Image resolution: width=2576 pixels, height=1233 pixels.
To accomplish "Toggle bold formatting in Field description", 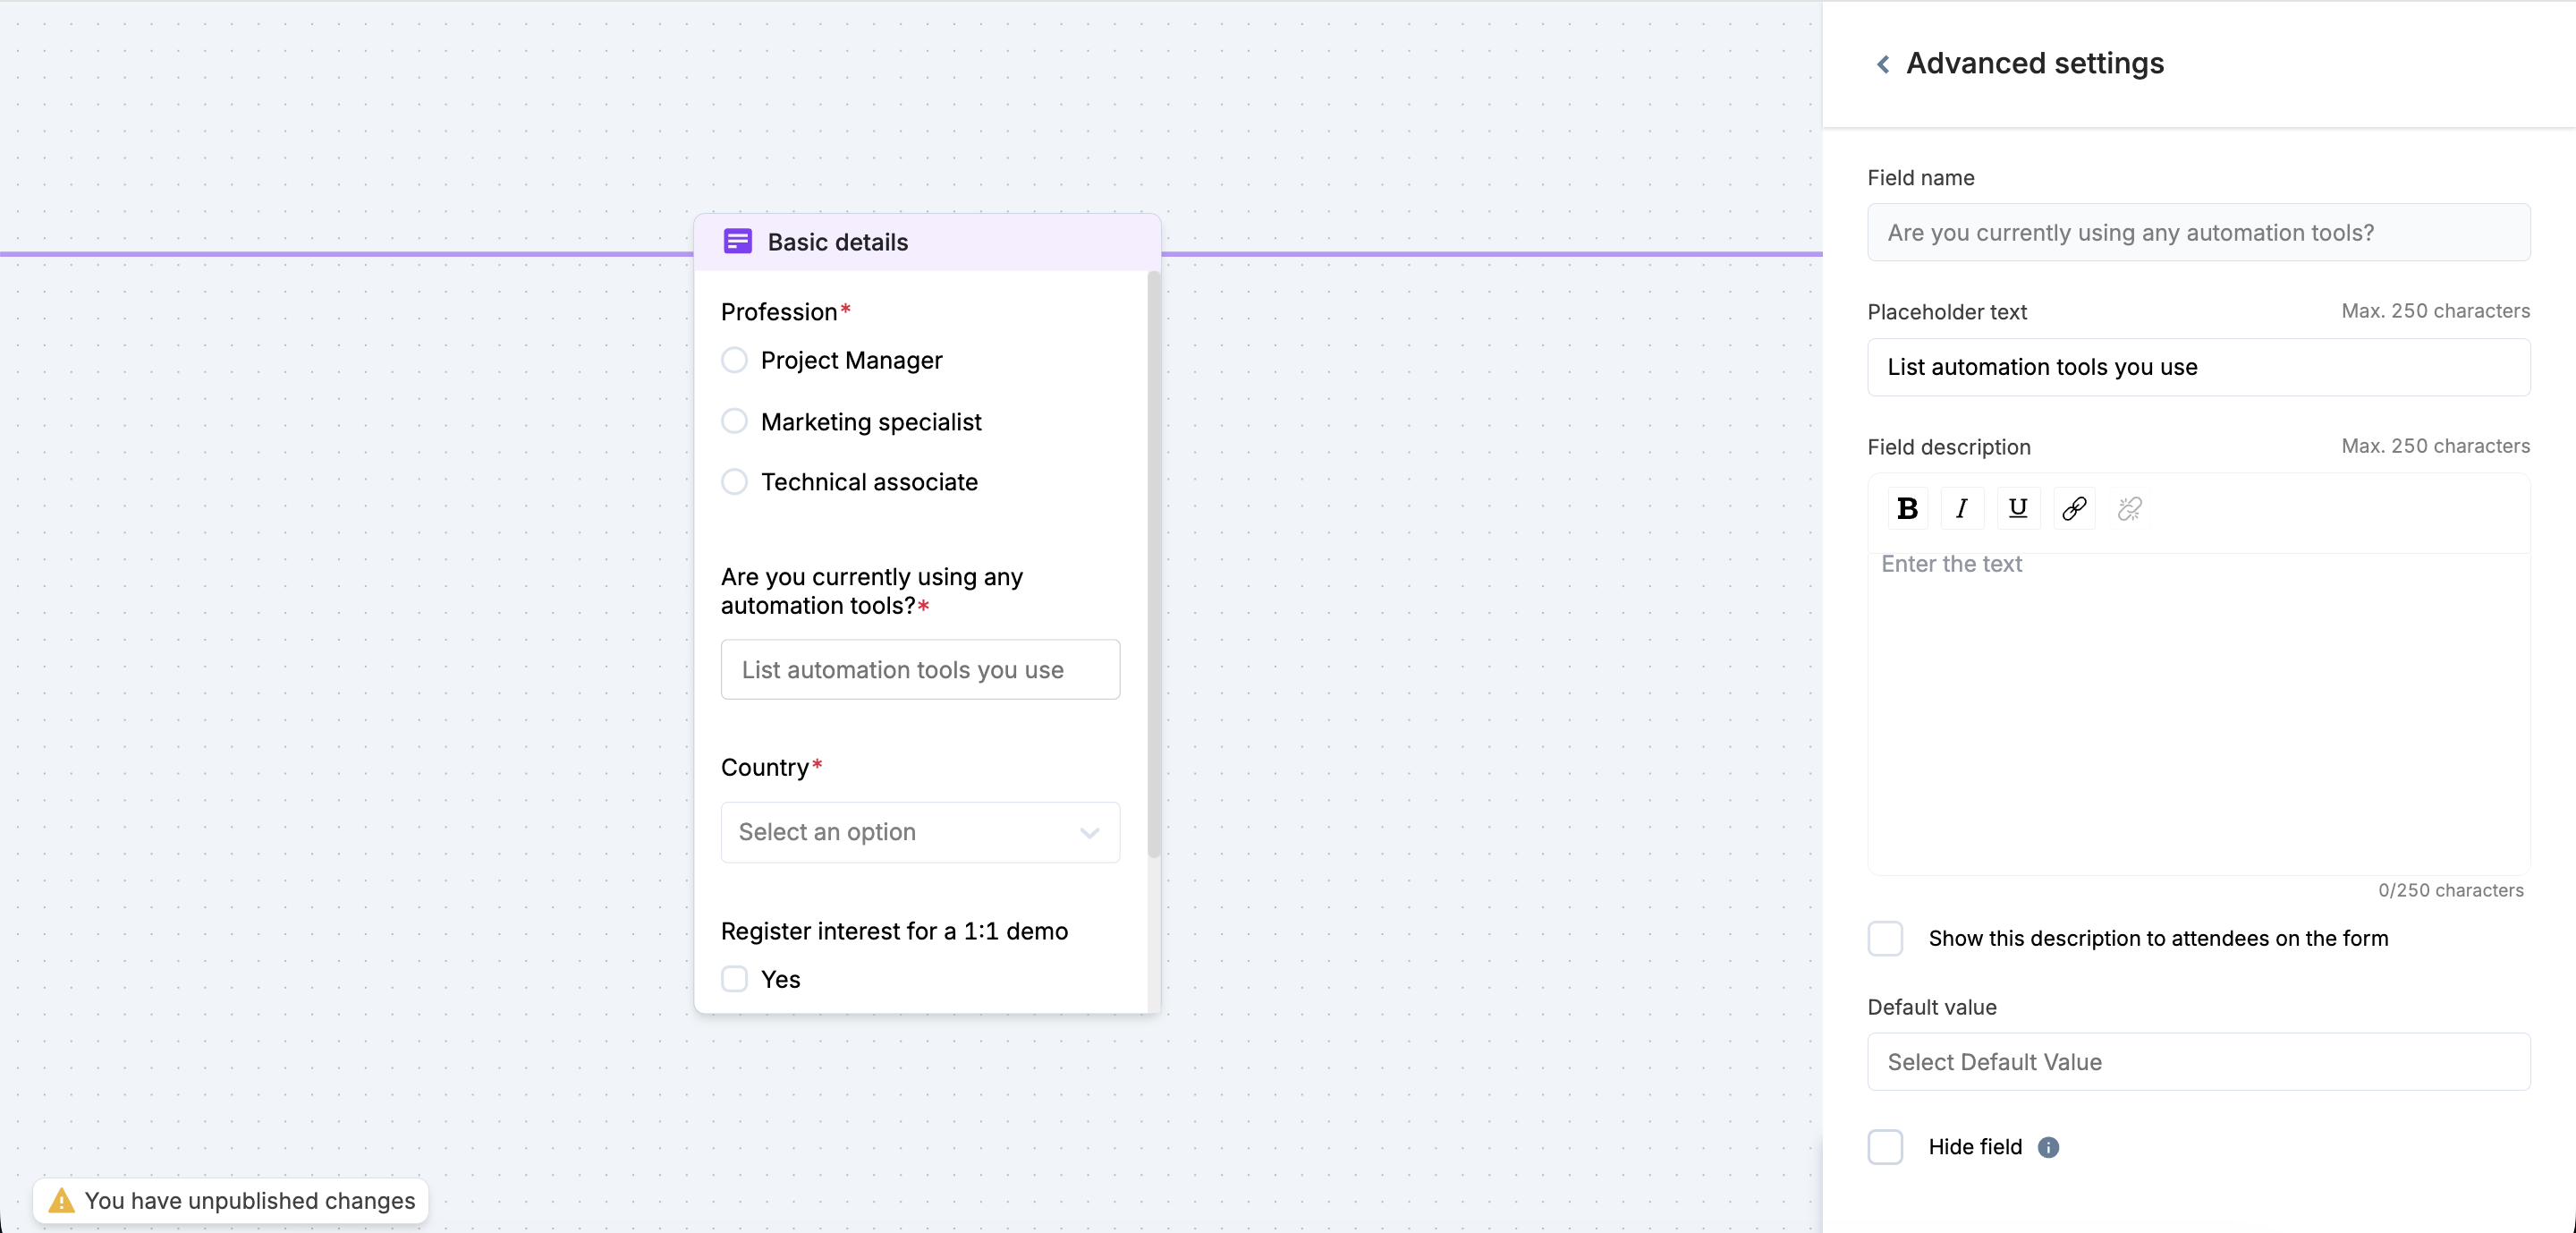I will pyautogui.click(x=1906, y=508).
